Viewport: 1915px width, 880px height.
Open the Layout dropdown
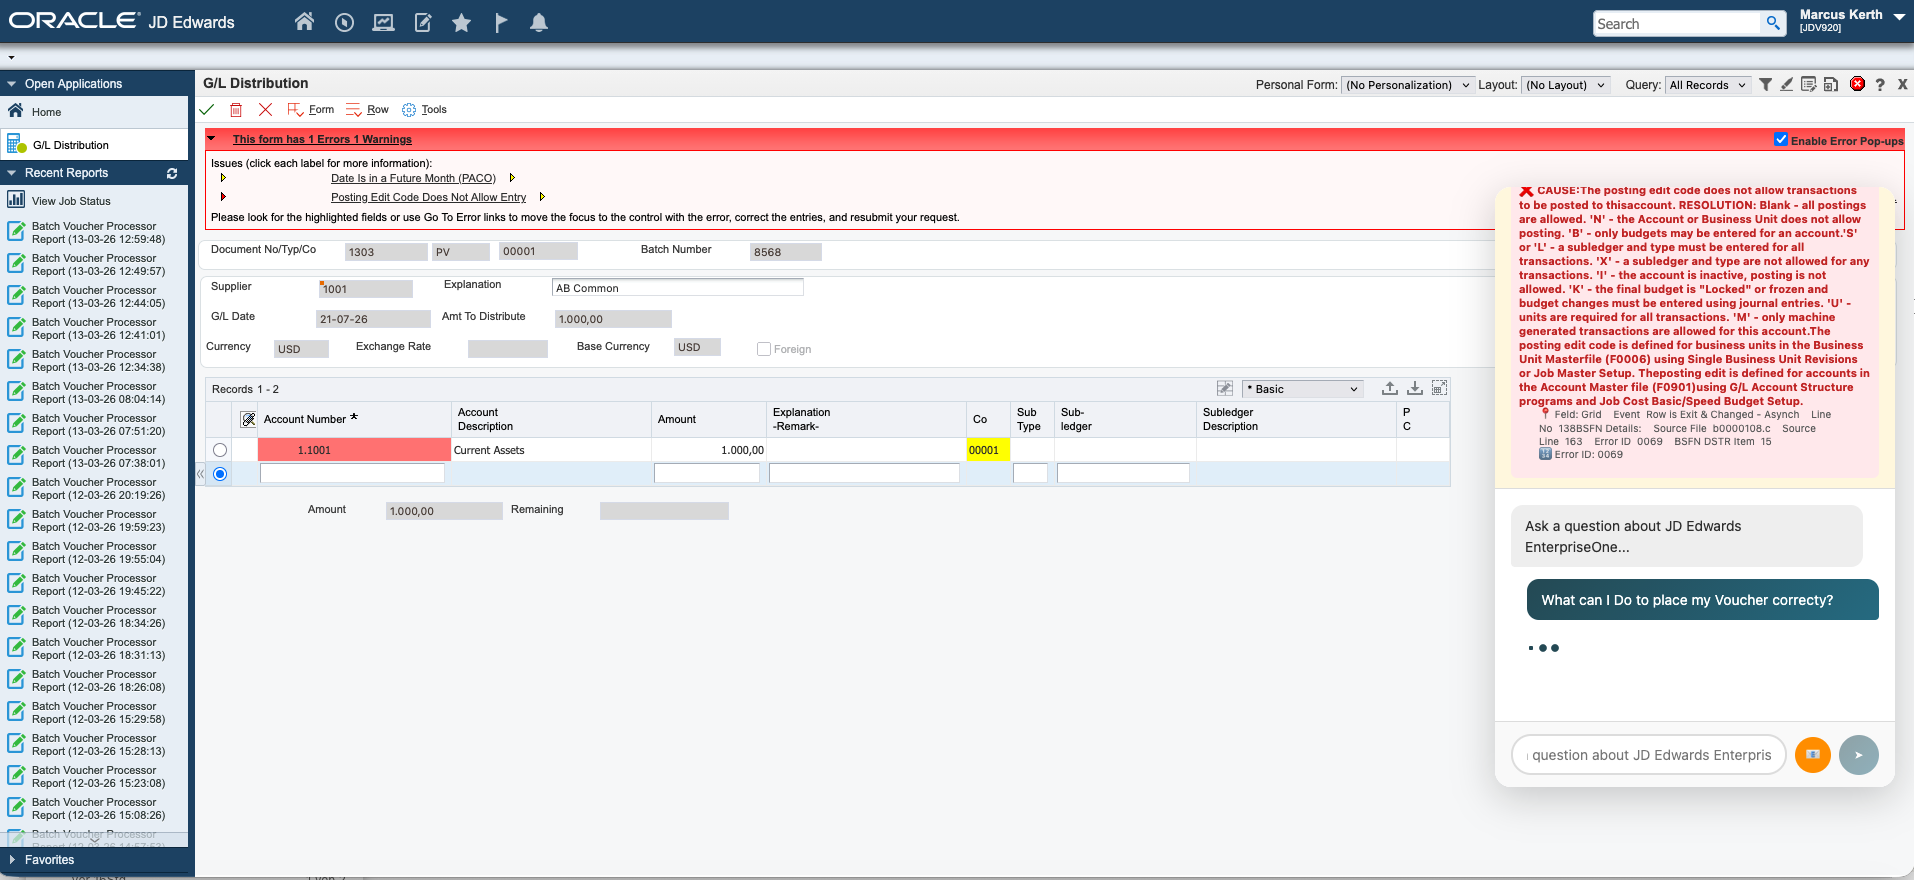[x=1566, y=85]
